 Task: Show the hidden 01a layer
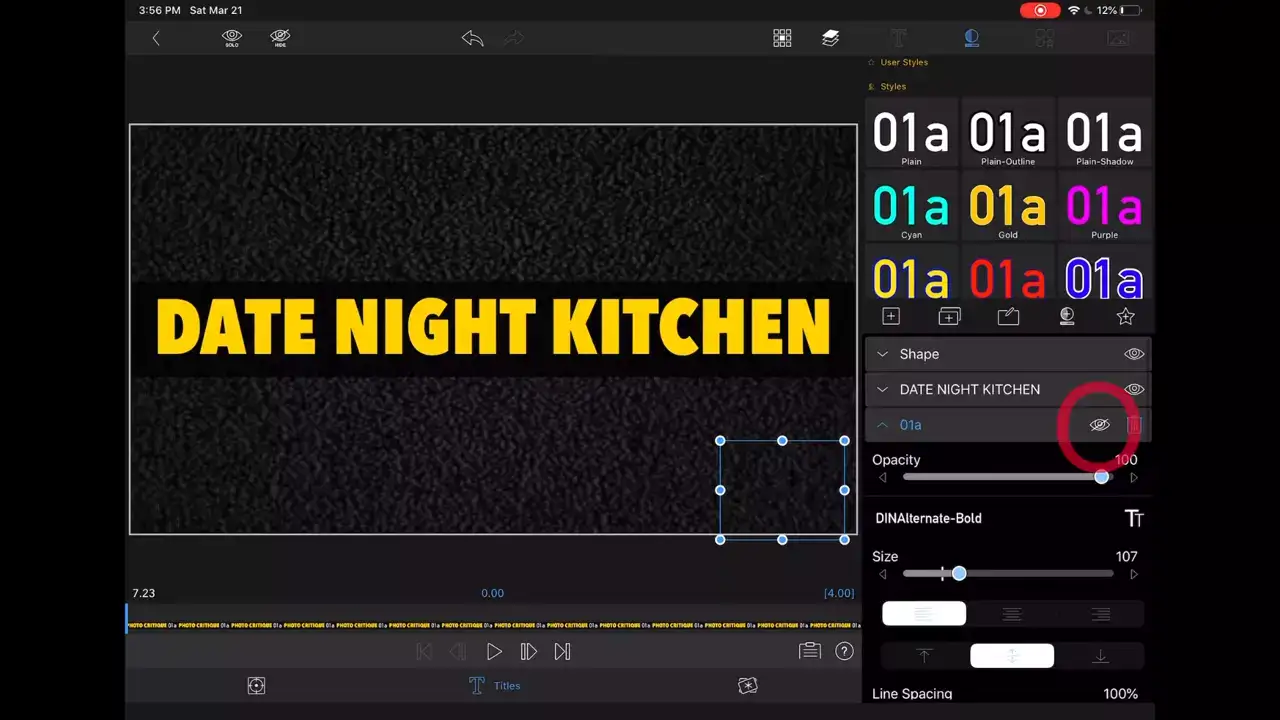pos(1100,425)
